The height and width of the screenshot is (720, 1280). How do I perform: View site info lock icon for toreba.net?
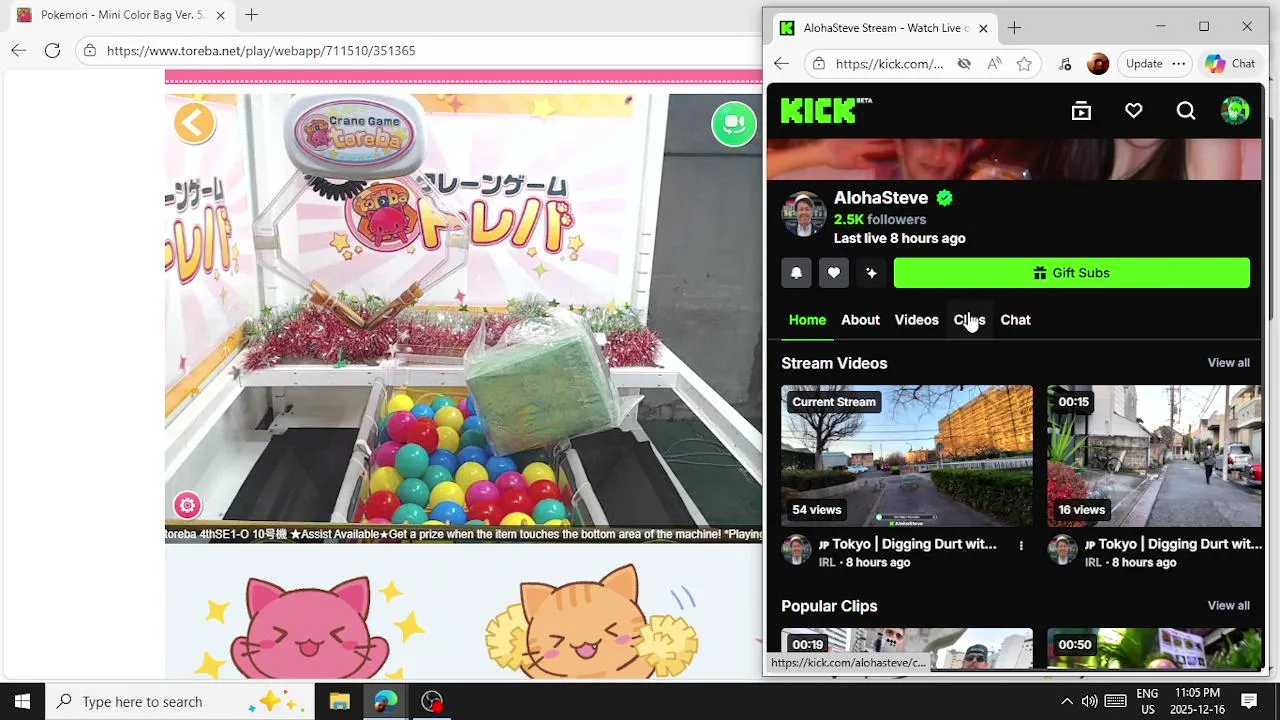89,50
